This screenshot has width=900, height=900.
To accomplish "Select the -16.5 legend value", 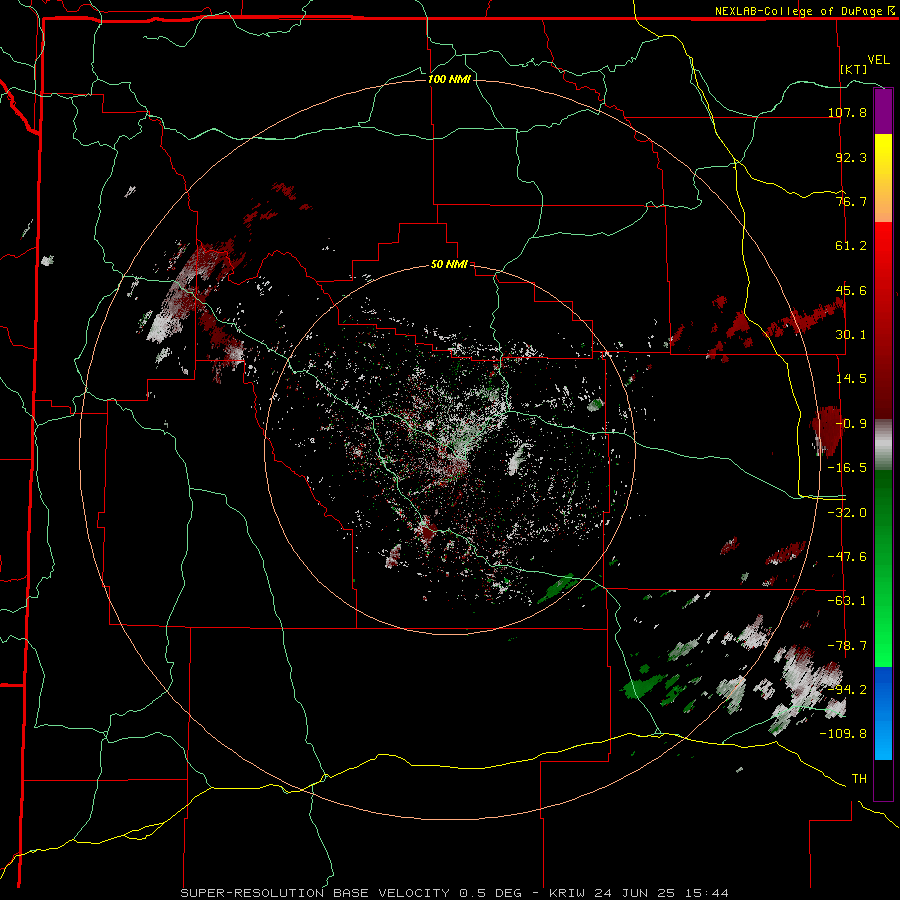I will click(x=847, y=468).
